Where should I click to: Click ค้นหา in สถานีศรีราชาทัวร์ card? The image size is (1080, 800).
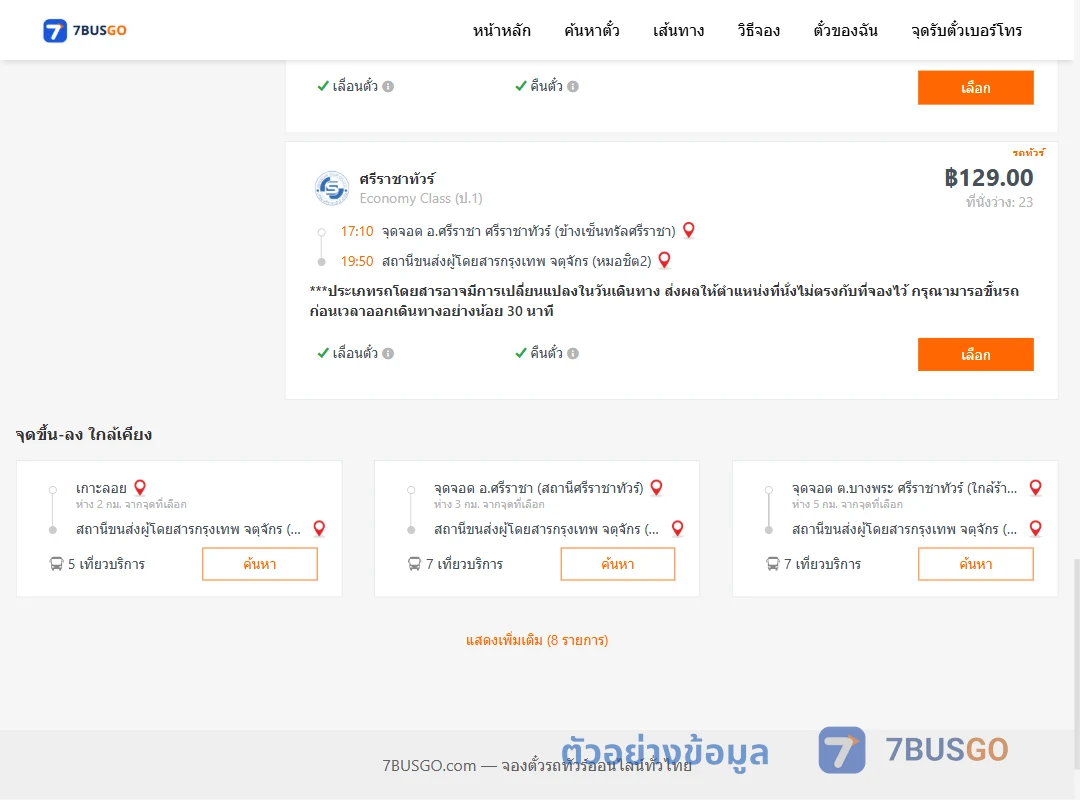(618, 564)
